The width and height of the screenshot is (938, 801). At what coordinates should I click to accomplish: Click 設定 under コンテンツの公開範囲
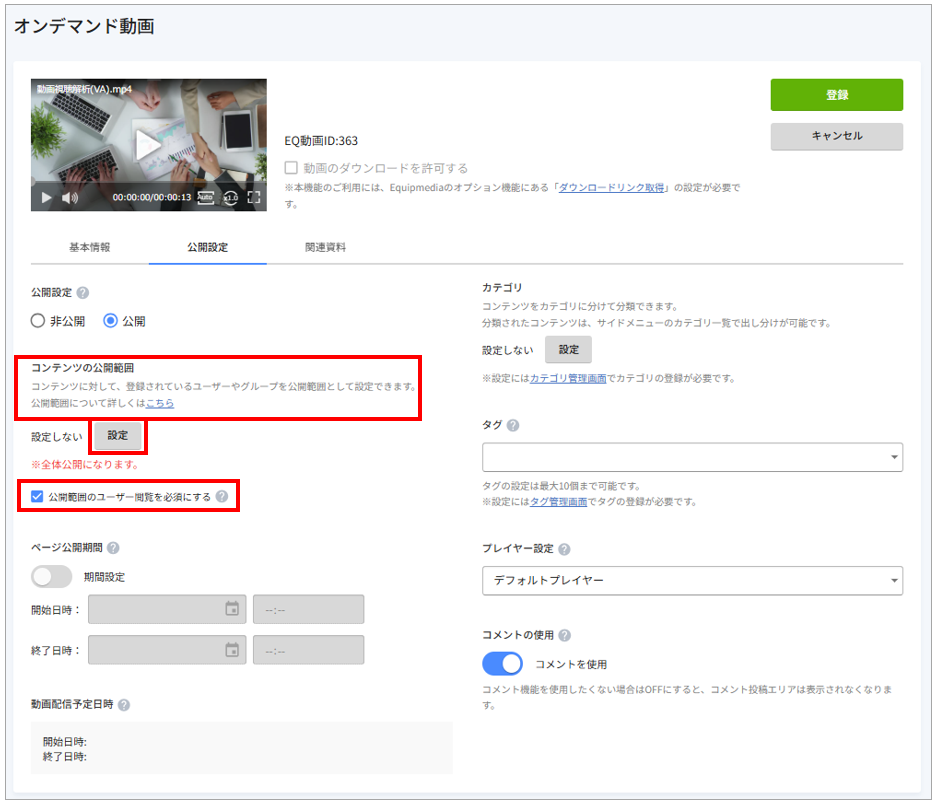pos(118,435)
